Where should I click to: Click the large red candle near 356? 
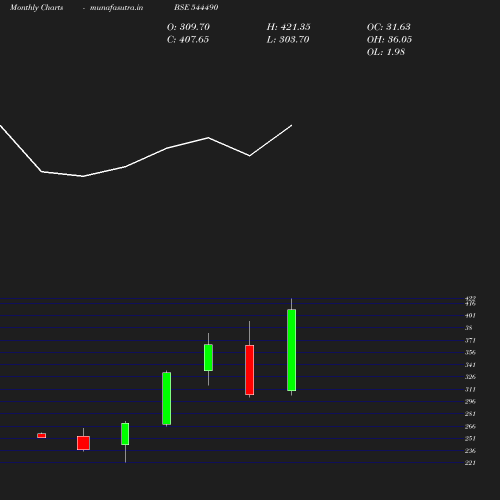pyautogui.click(x=249, y=370)
